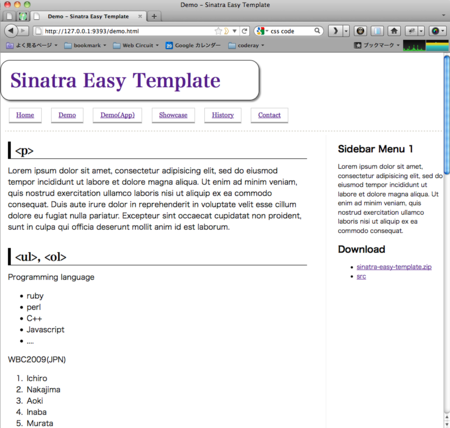Open the list-all-tabs arrow on the tab bar
This screenshot has width=450, height=428.
[443, 15]
